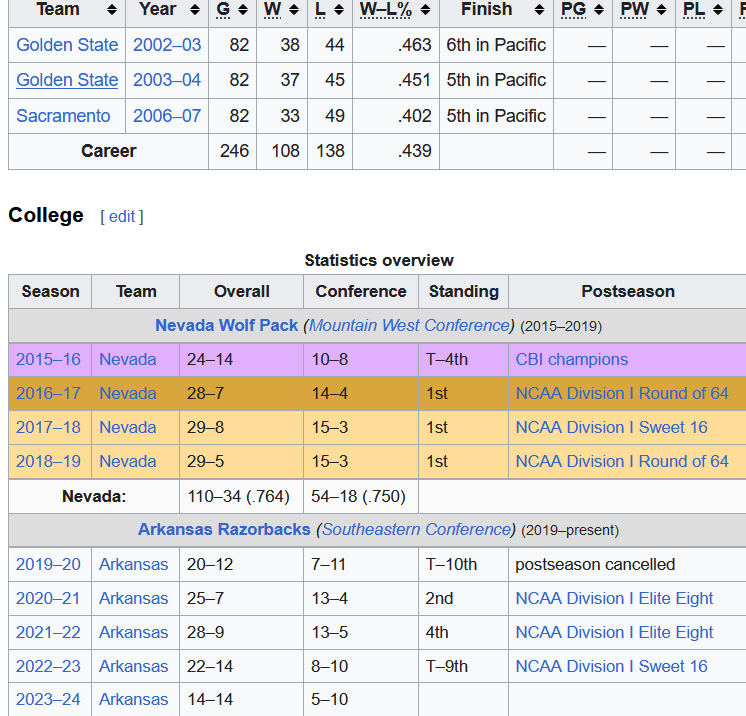Screen dimensions: 746x716
Task: Select the Statistics overview table caption
Action: click(x=379, y=261)
